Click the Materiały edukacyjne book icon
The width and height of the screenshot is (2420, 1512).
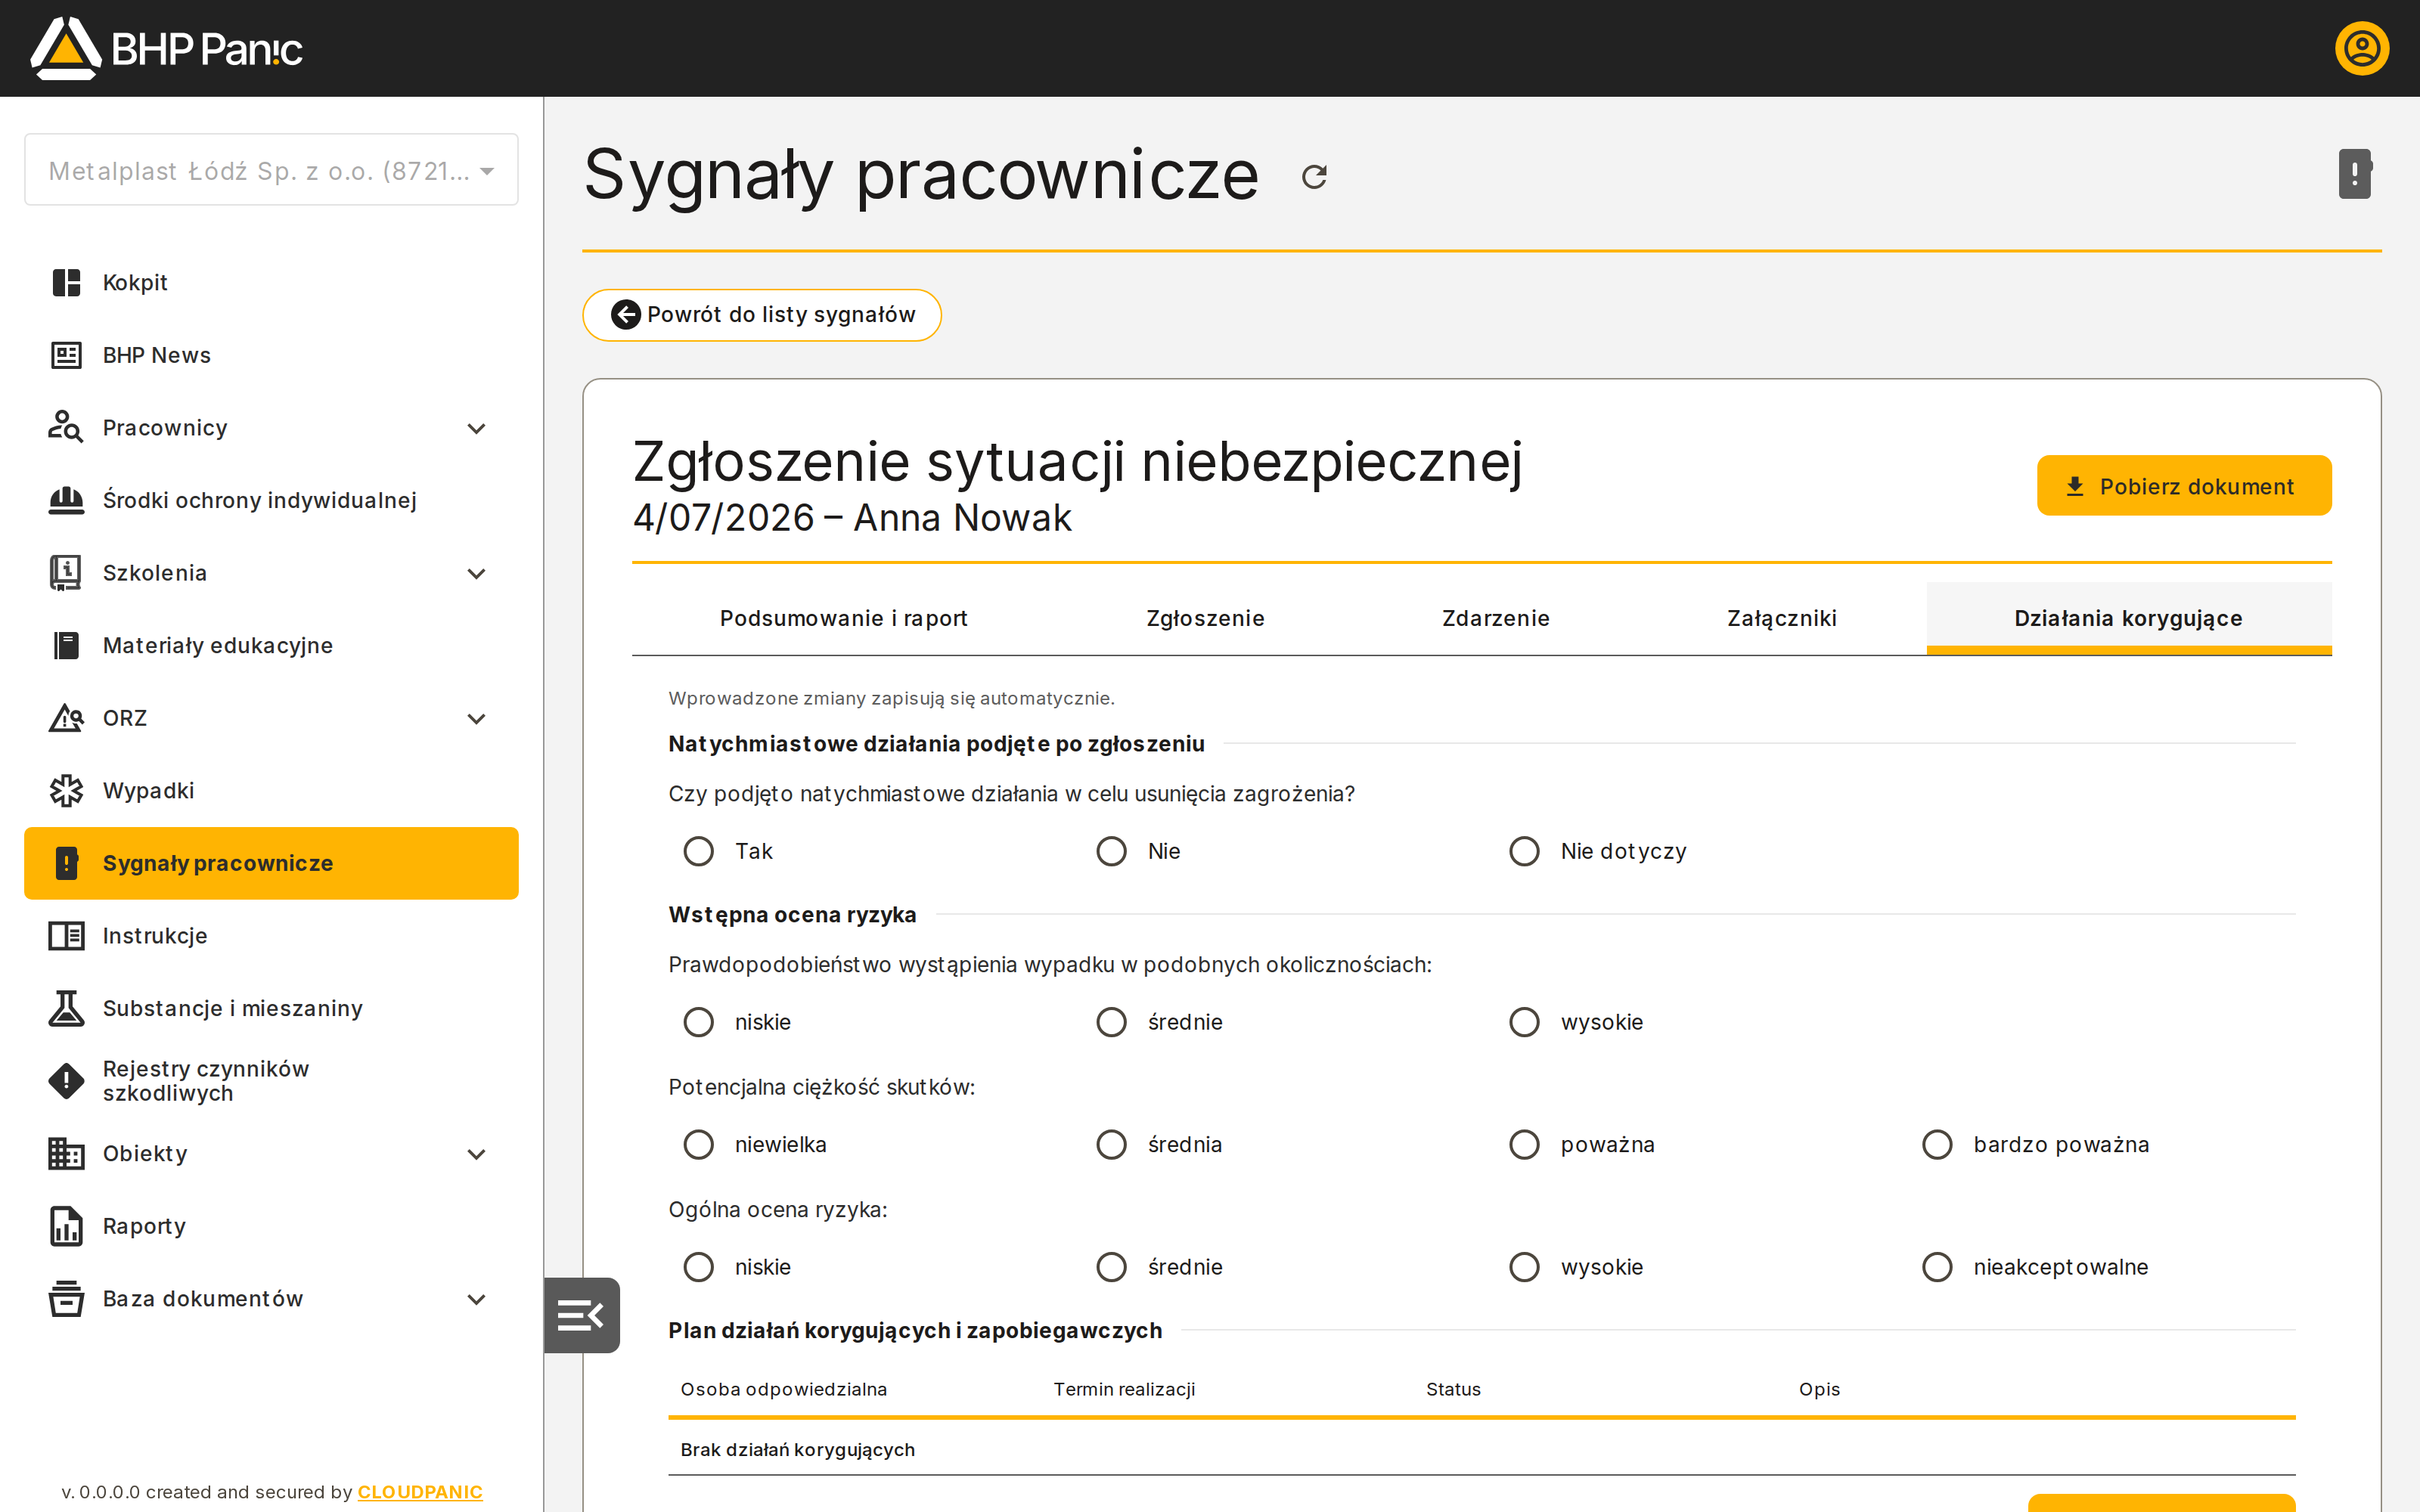tap(66, 645)
